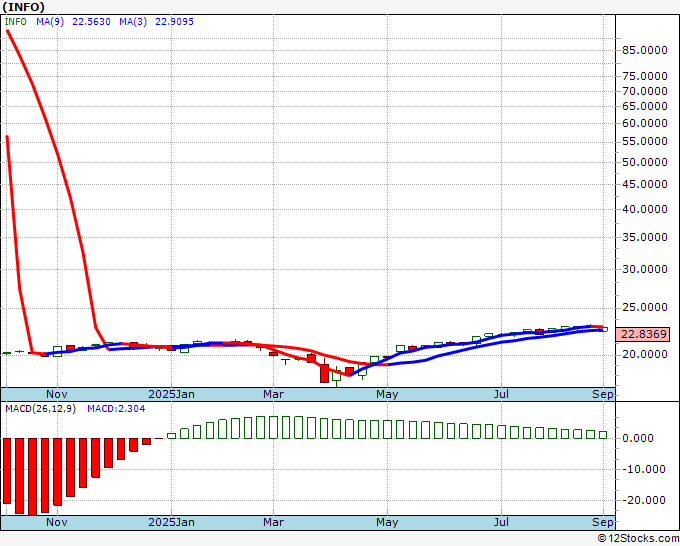
Task: Click Mar on the MACD panel time axis
Action: [273, 522]
